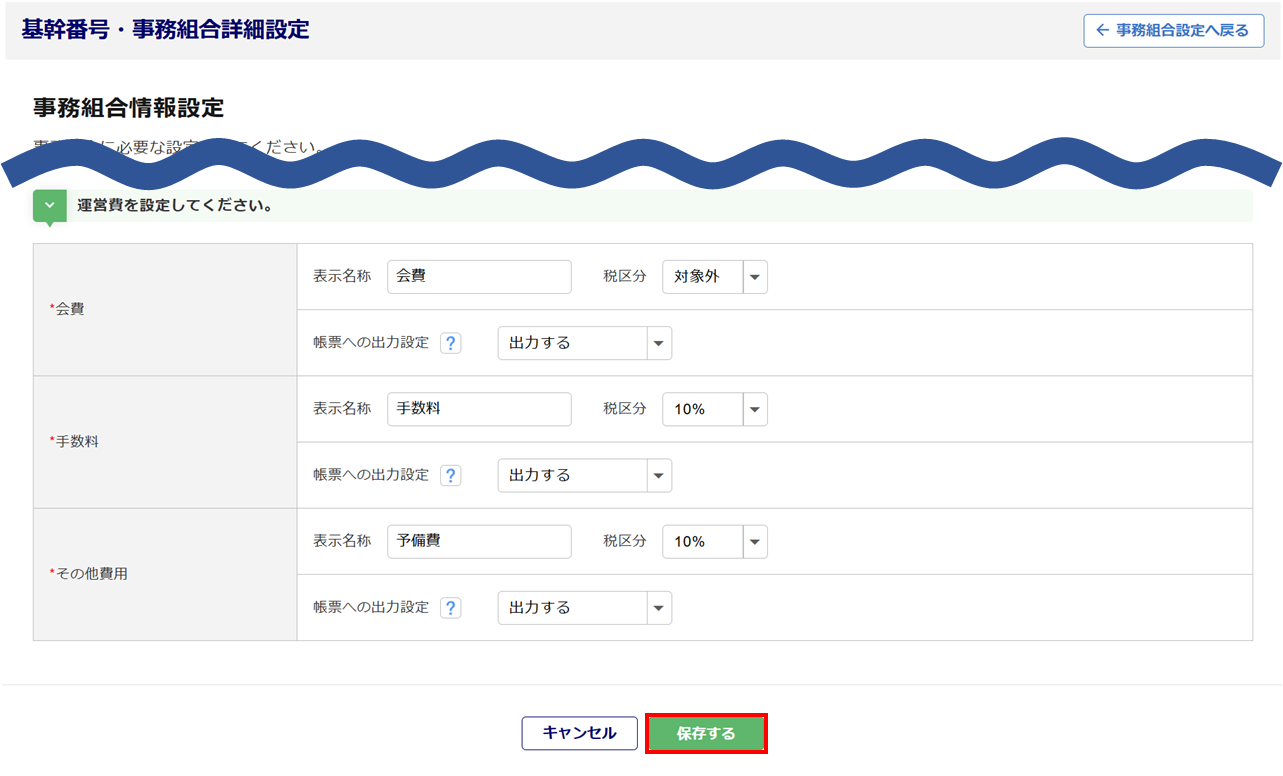The image size is (1283, 776).
Task: Go back via 事務組合設定へ戻る button
Action: [x=1173, y=30]
